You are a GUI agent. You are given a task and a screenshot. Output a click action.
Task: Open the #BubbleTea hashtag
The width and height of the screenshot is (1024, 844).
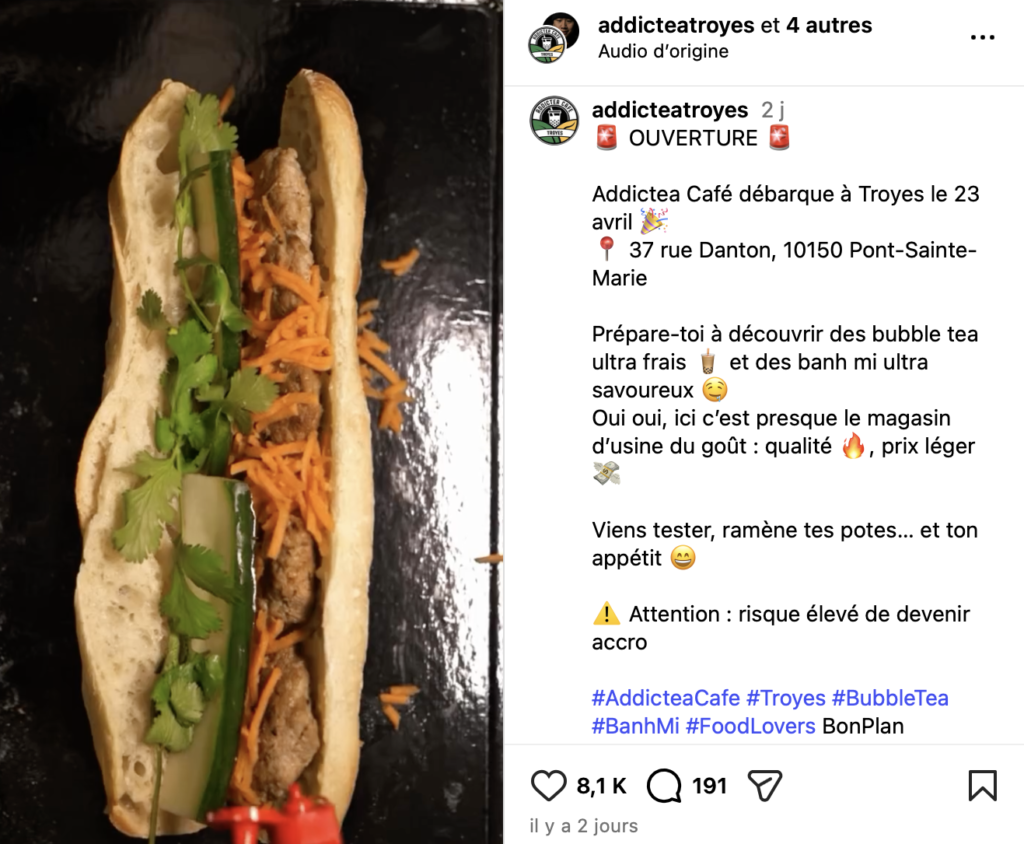click(890, 698)
